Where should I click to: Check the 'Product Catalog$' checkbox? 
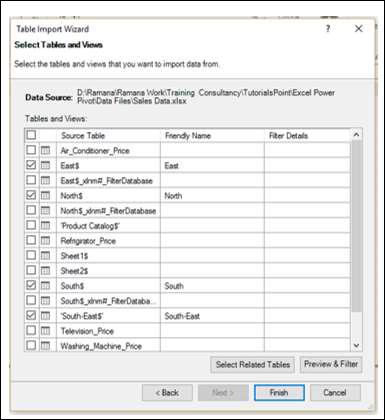click(31, 225)
